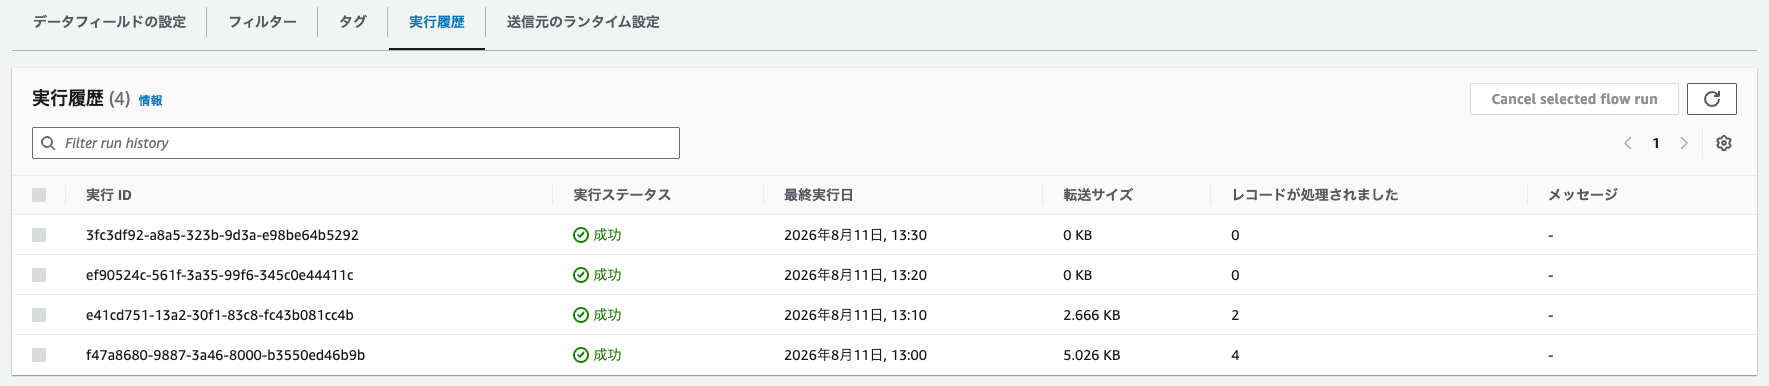Click the 5.026 KB transfer size cell
Viewport: 1769px width, 386px height.
pos(1092,355)
